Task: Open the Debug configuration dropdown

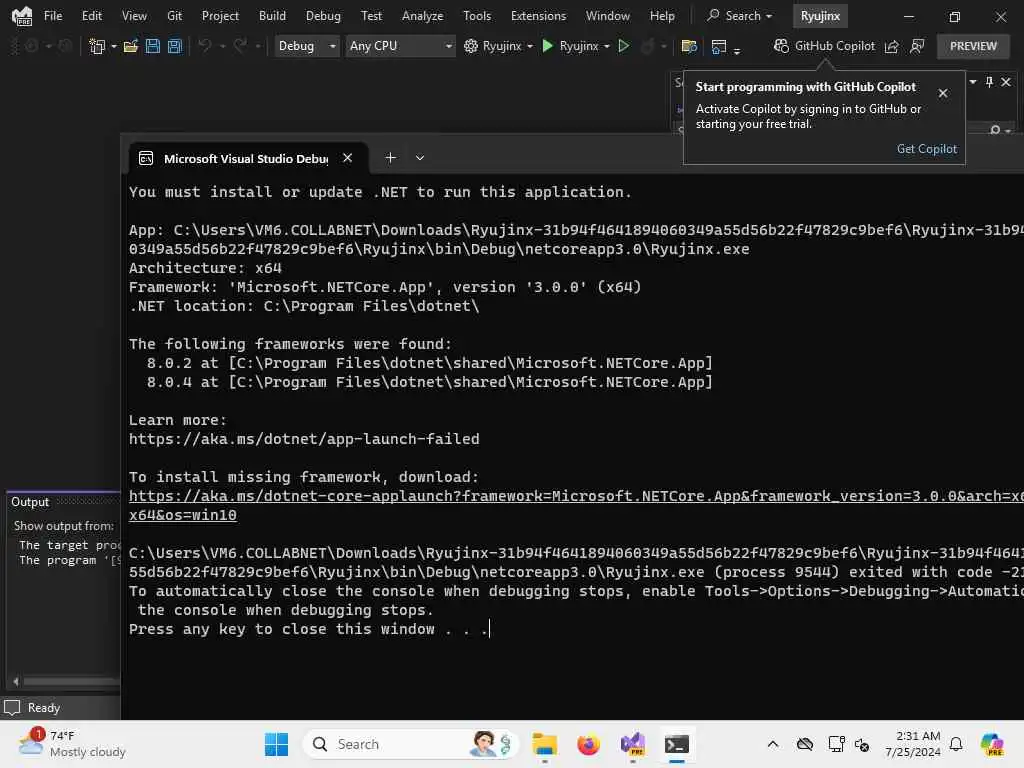Action: (x=306, y=46)
